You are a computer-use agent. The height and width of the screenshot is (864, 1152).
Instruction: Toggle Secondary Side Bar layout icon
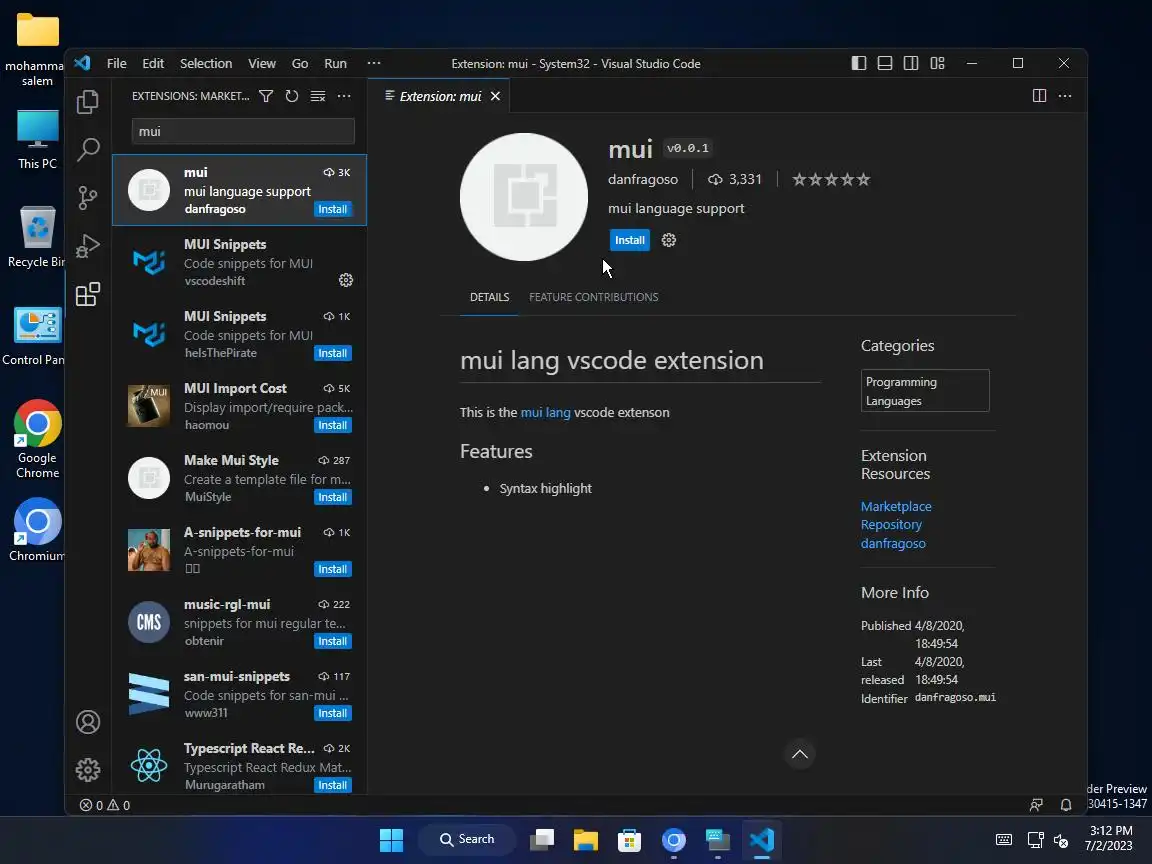coord(911,63)
